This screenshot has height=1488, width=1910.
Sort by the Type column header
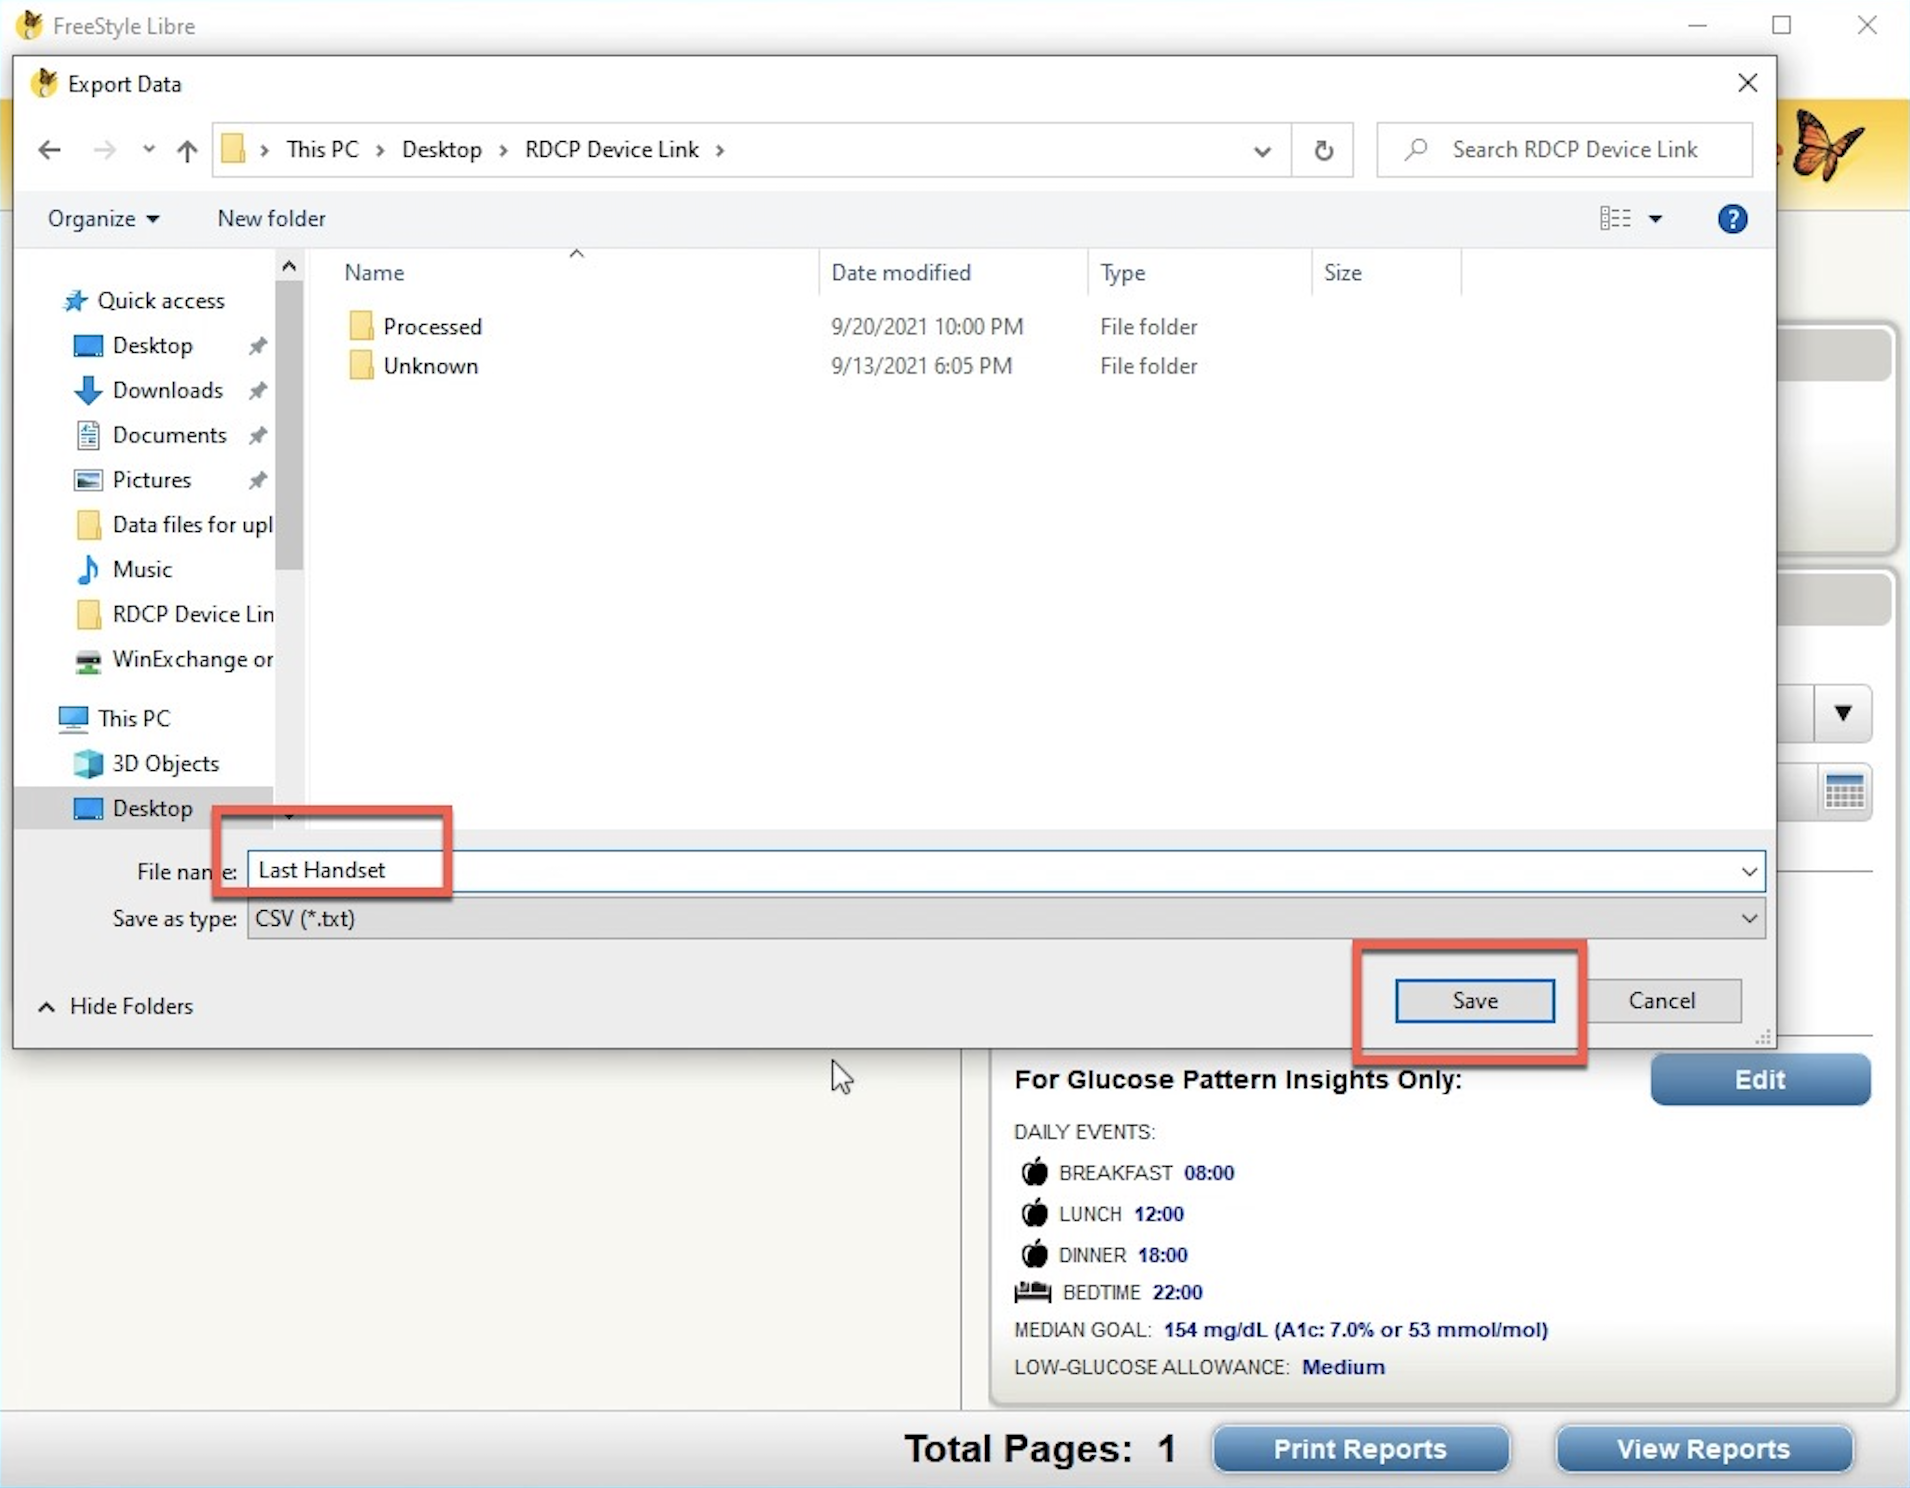point(1123,273)
